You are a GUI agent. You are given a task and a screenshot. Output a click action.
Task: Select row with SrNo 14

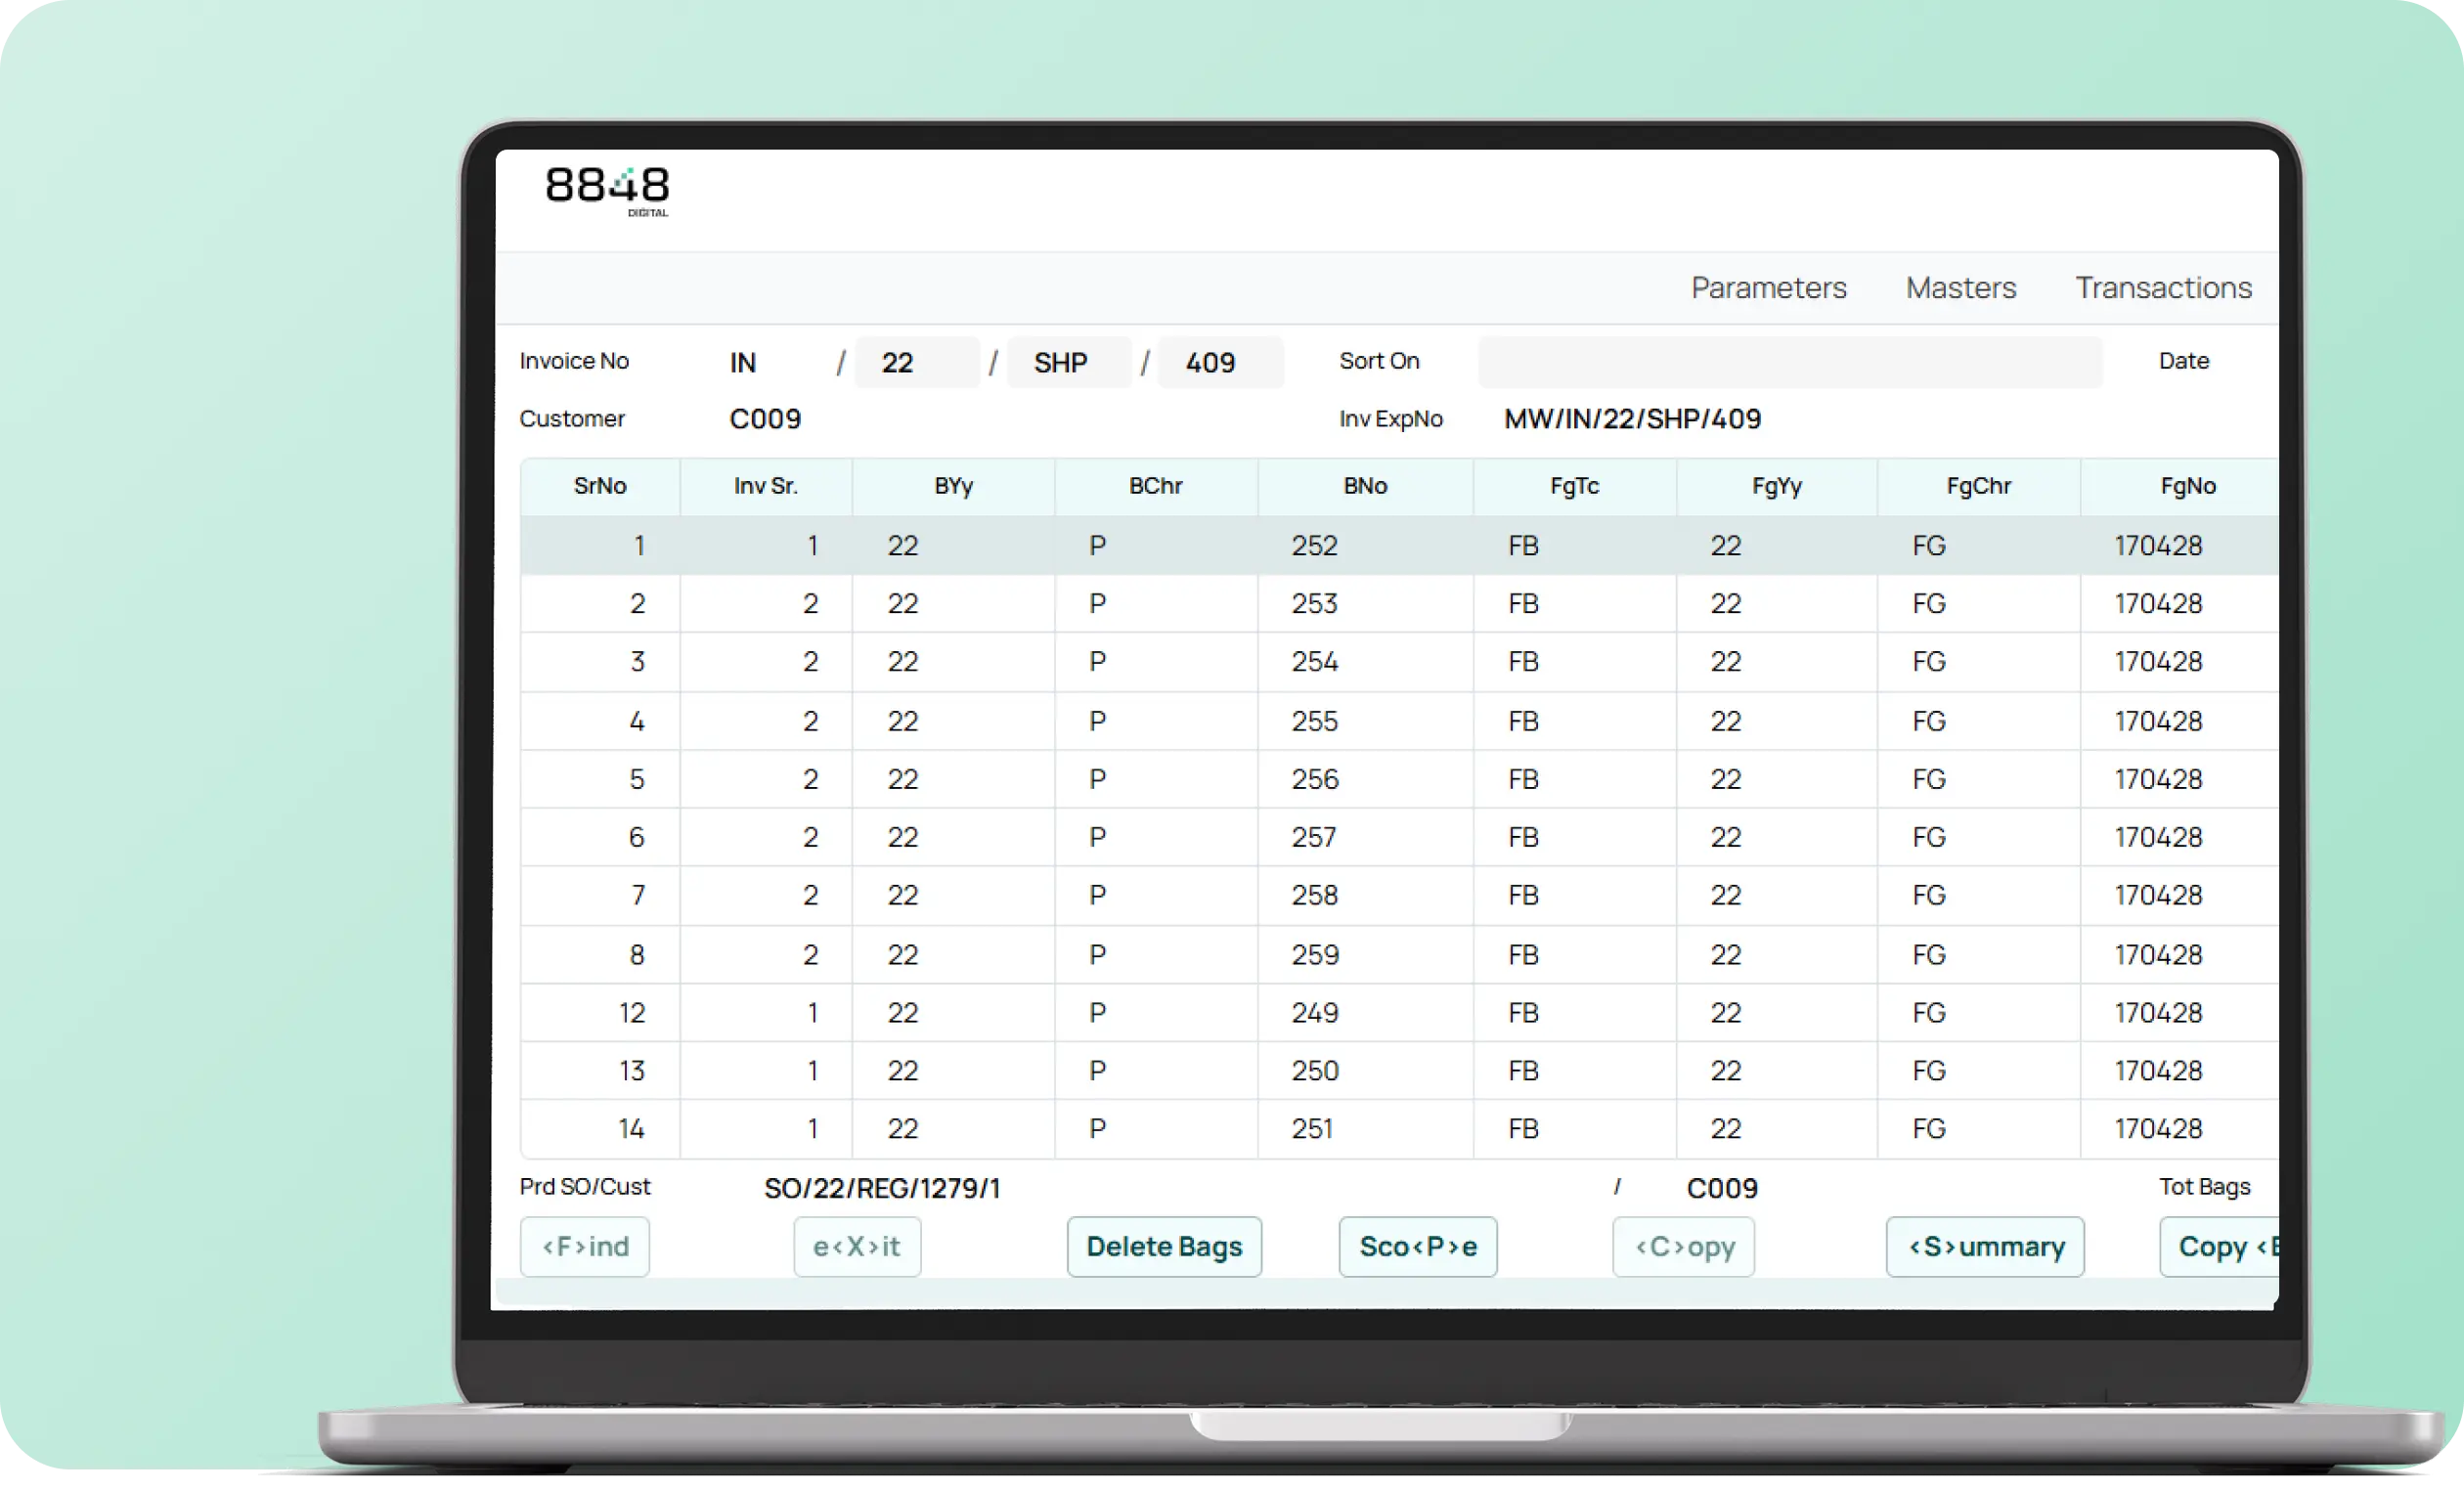coord(1399,1128)
